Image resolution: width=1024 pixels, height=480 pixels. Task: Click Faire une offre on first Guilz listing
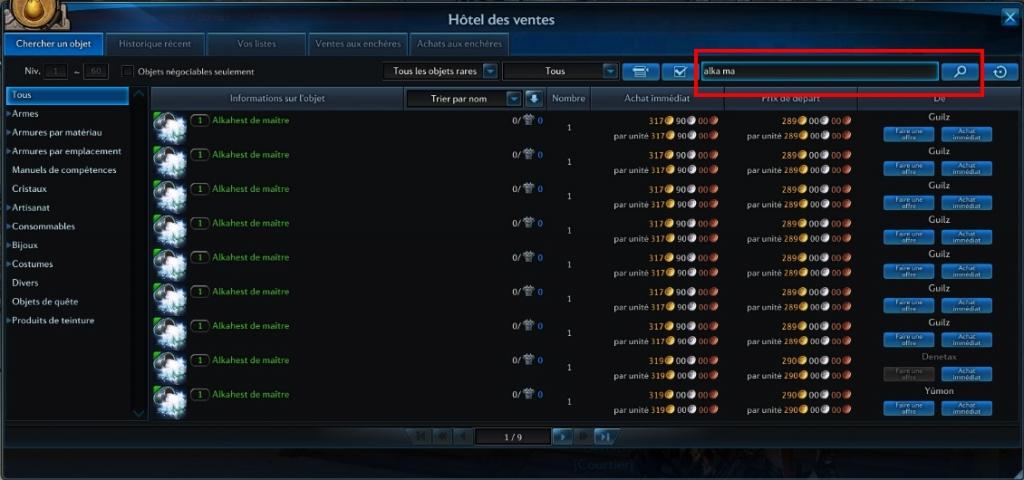[x=909, y=134]
